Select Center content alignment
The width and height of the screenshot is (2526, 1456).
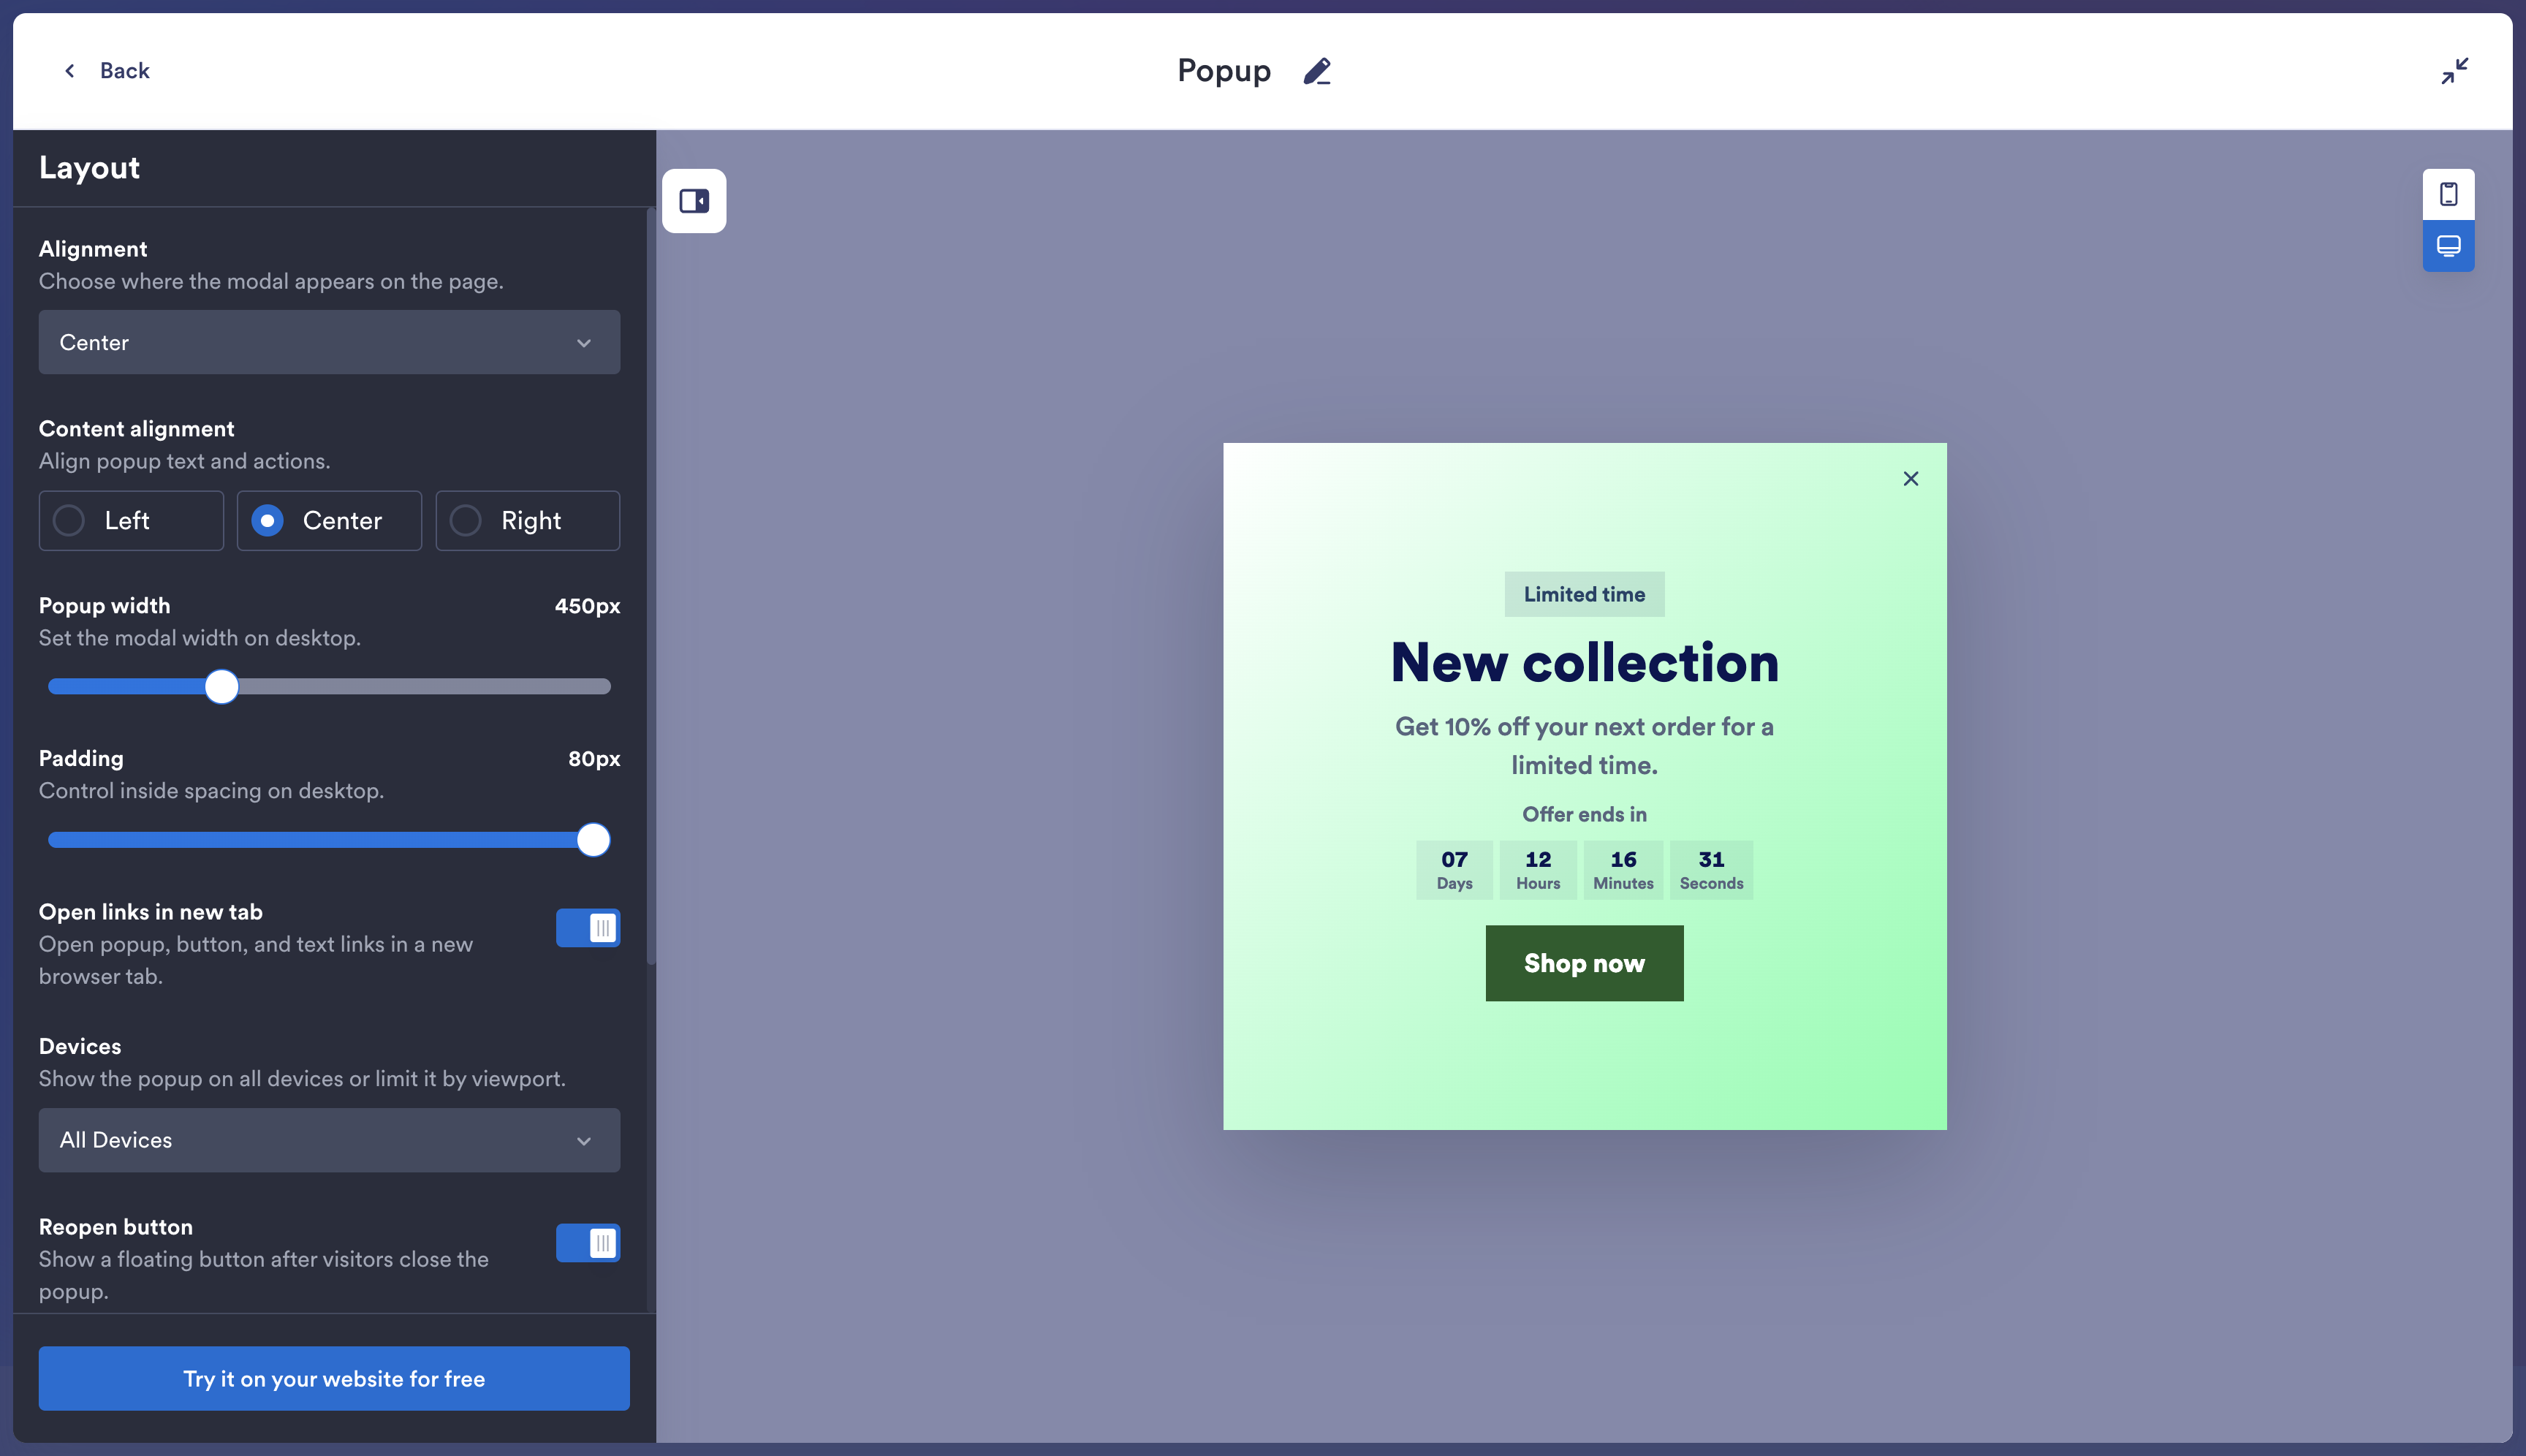point(329,520)
